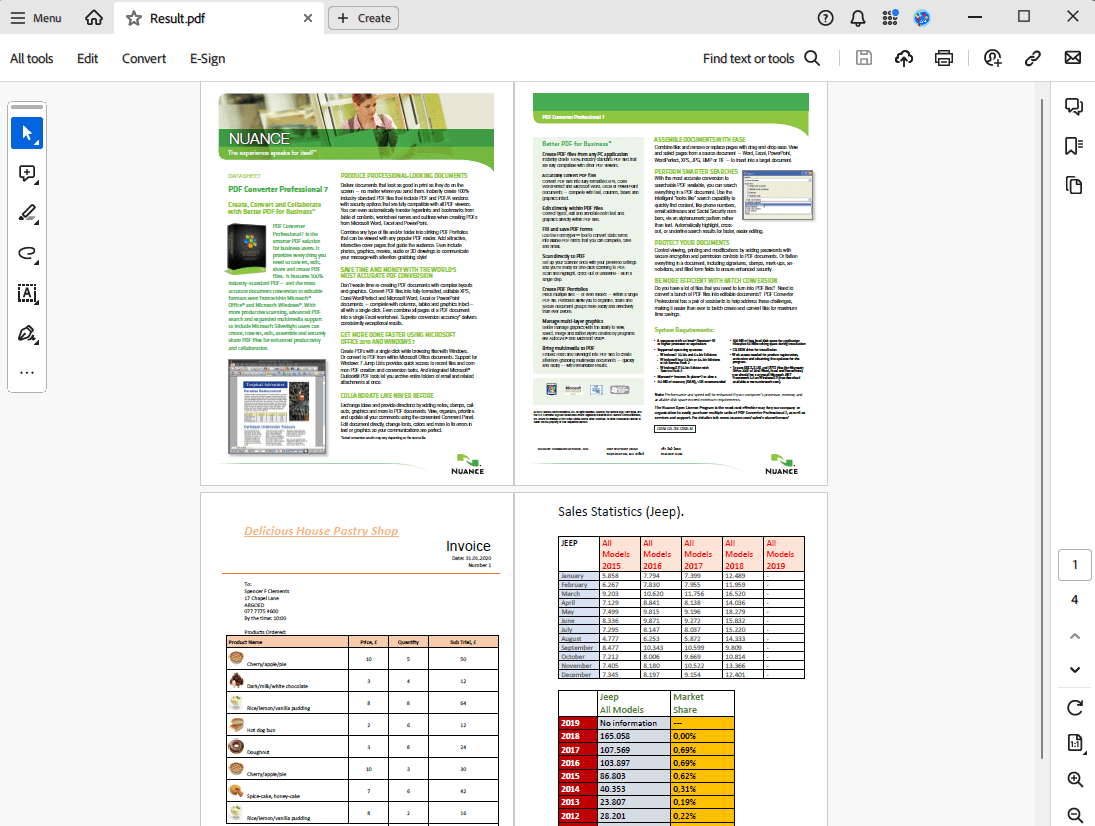1095x826 pixels.
Task: Choose the Add comment tool
Action: coord(27,173)
